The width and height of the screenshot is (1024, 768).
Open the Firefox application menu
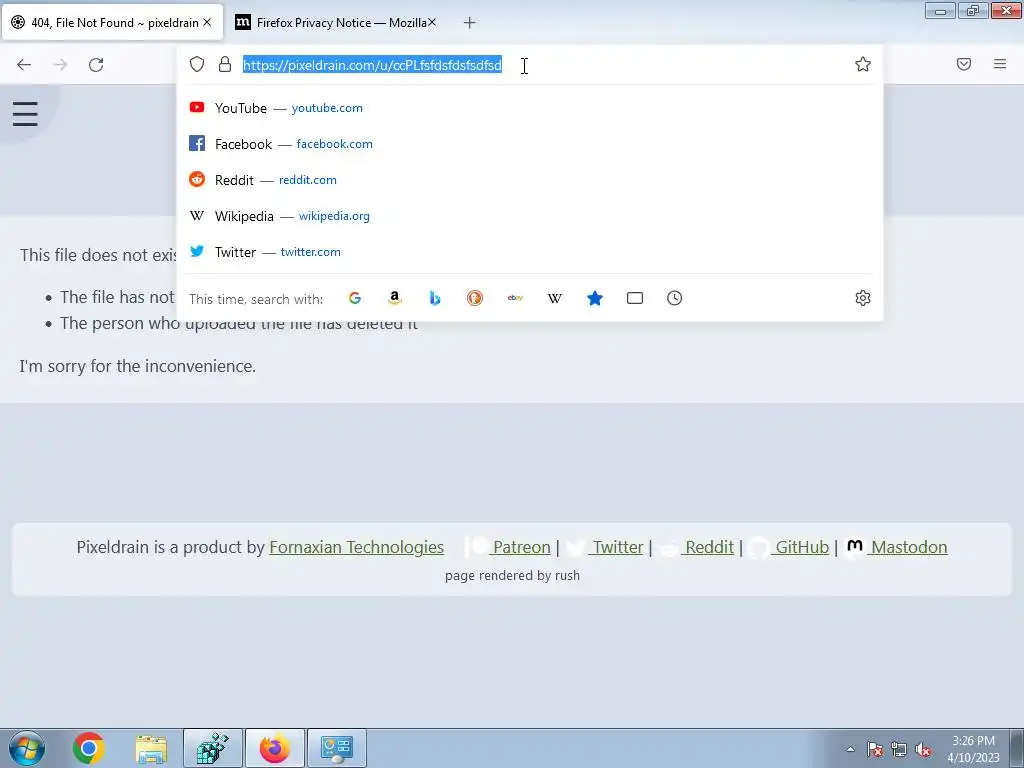coord(1000,64)
